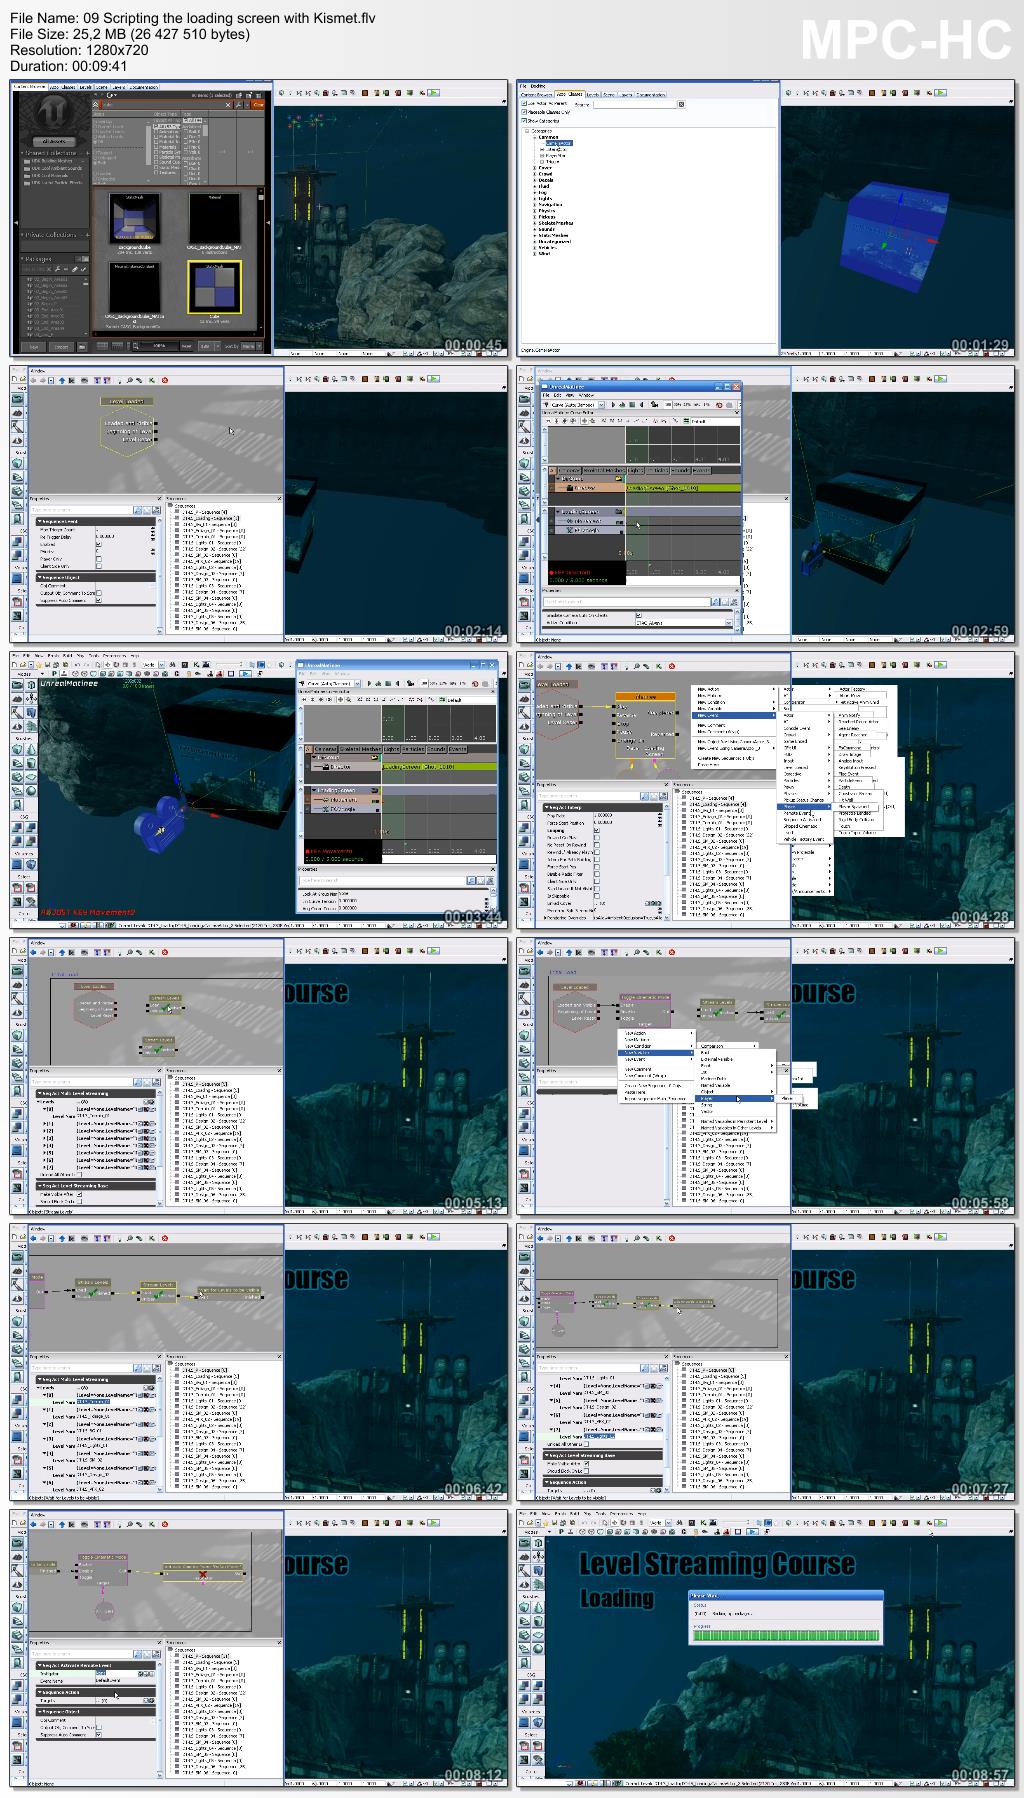Add a new Private Collection with plus icon
1024x1798 pixels.
click(x=87, y=235)
